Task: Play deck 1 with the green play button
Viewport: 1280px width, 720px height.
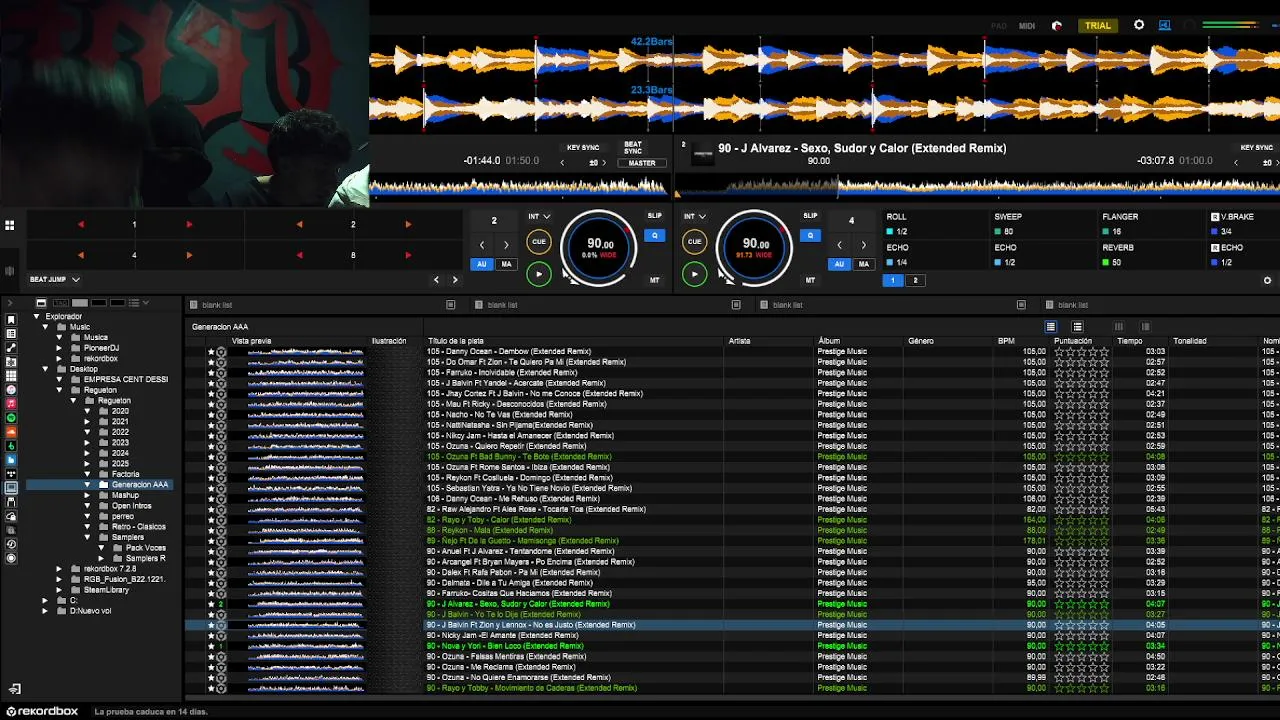Action: (538, 273)
